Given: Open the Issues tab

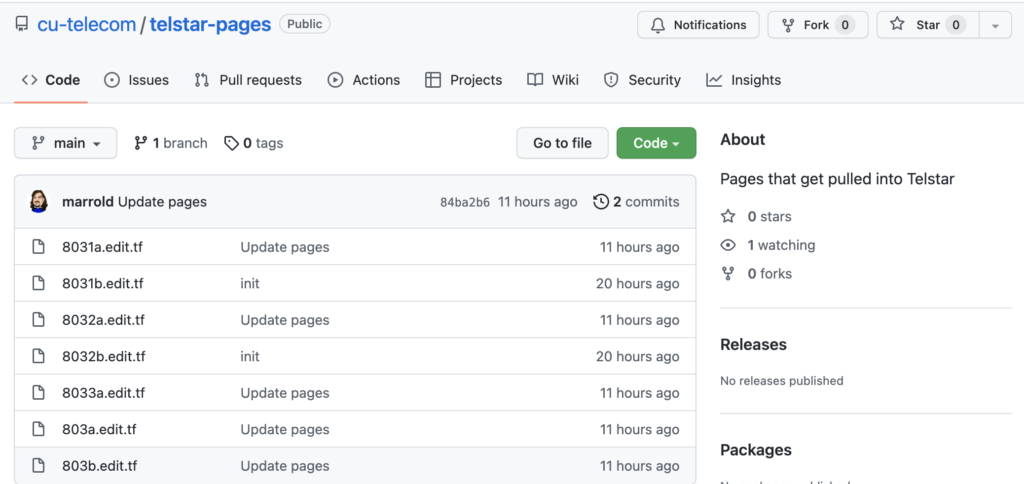Looking at the screenshot, I should pos(136,80).
